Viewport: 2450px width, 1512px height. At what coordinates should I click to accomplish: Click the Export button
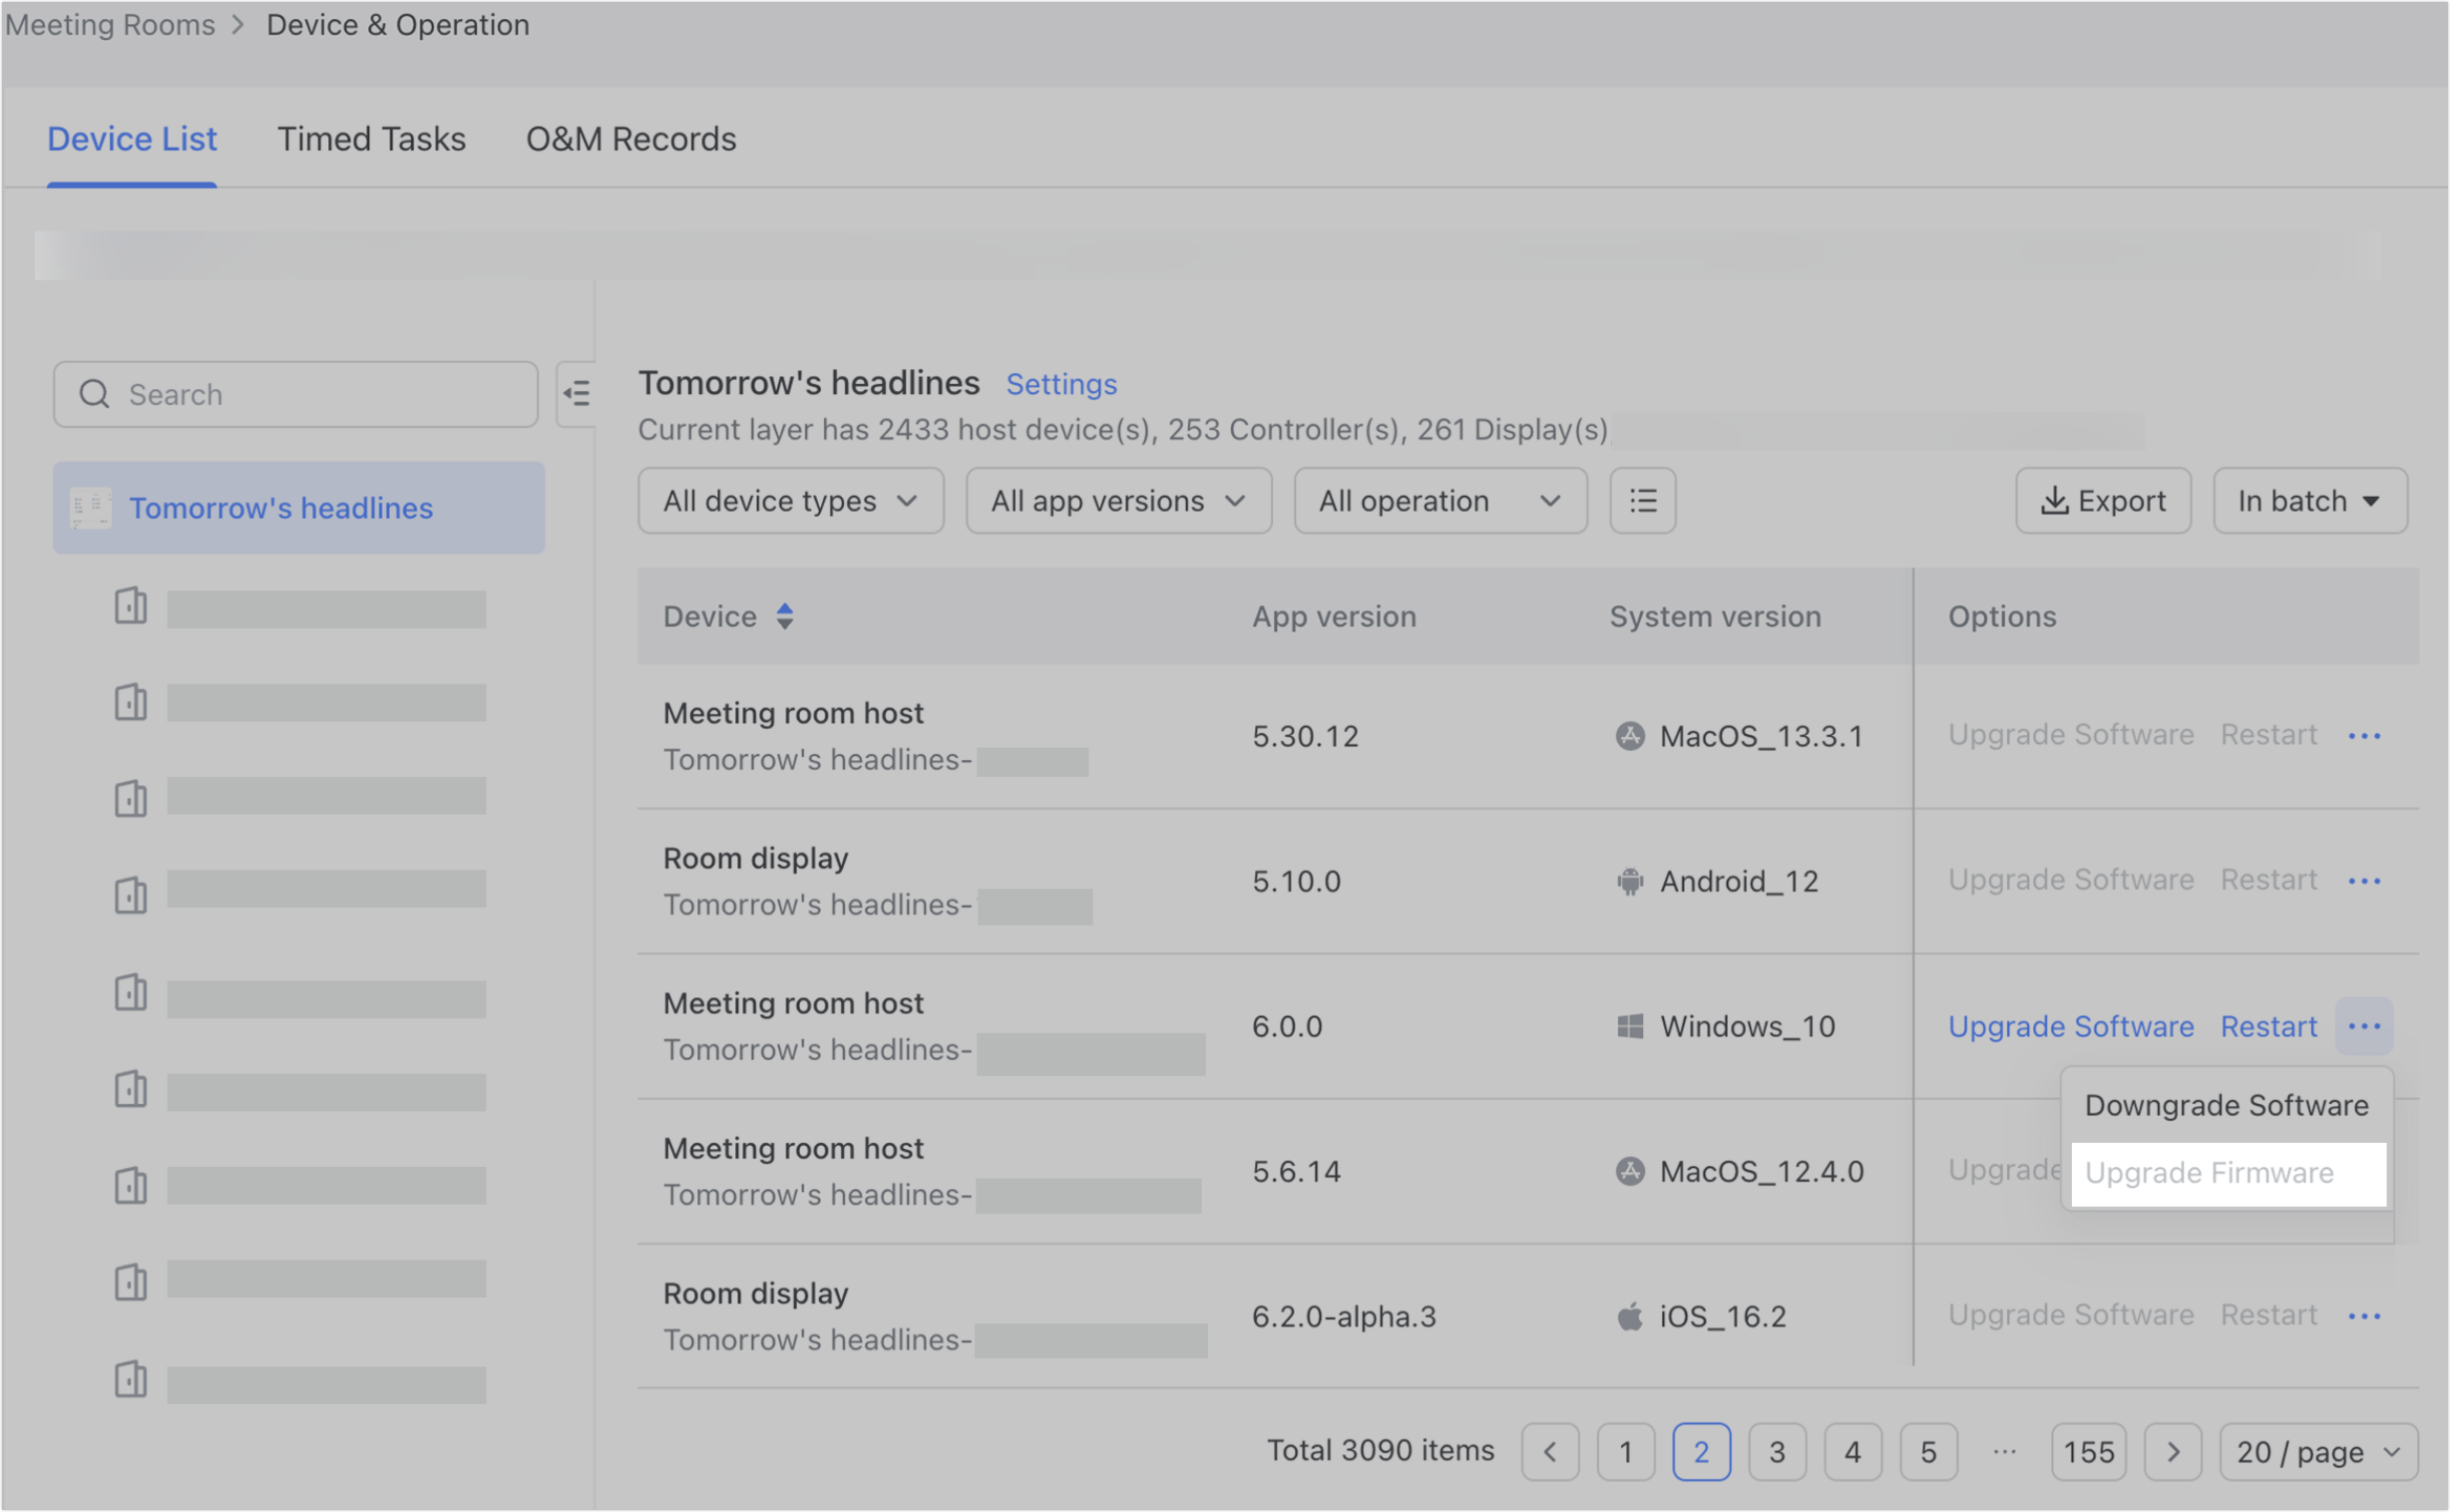[2103, 500]
